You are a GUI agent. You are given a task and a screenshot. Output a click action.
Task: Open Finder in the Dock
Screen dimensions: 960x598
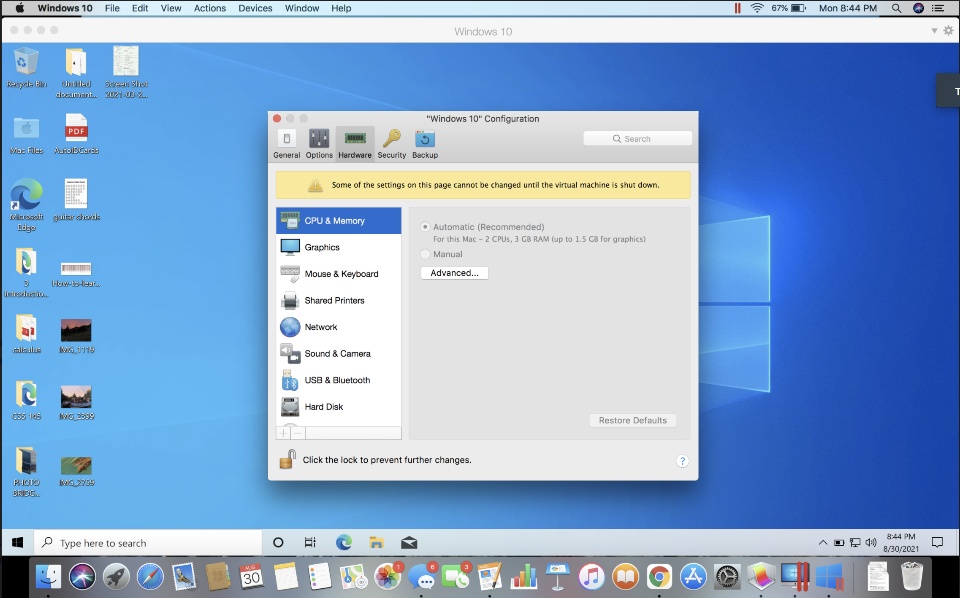pos(49,577)
